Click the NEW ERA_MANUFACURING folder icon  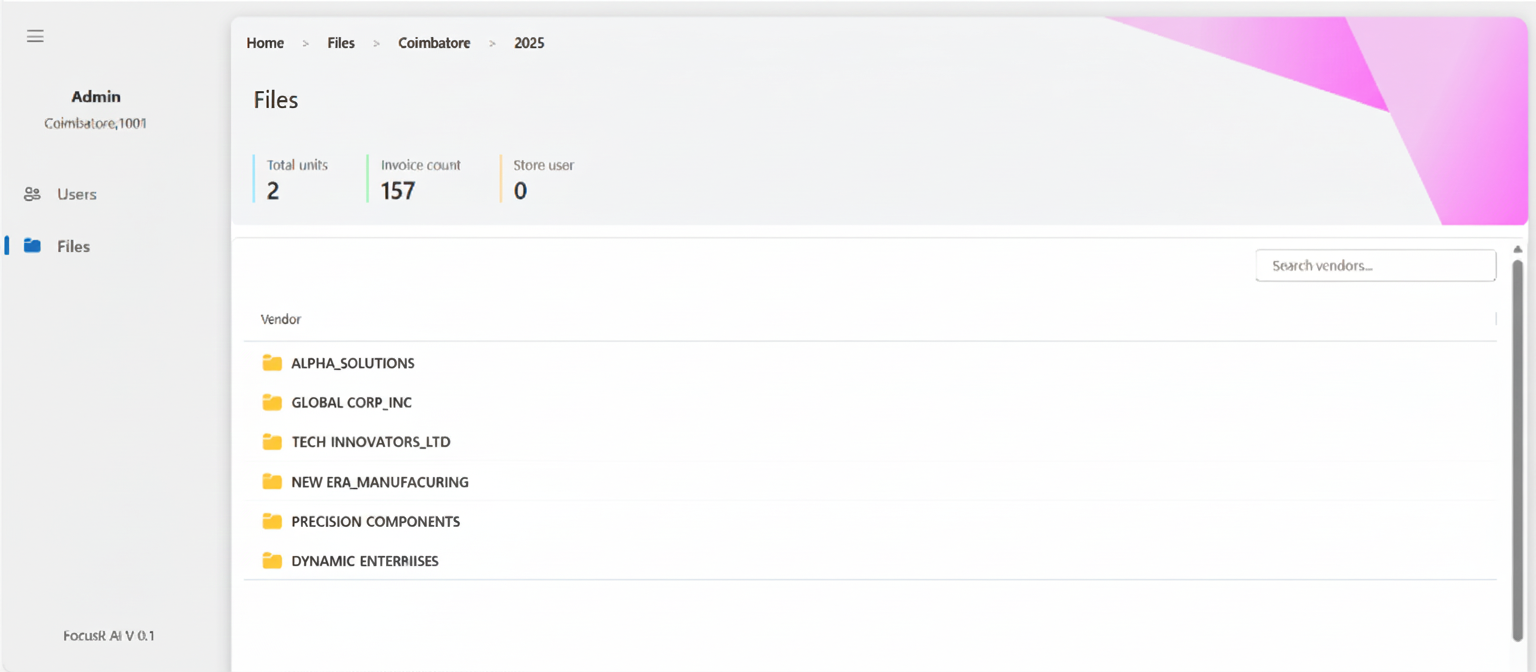point(271,482)
